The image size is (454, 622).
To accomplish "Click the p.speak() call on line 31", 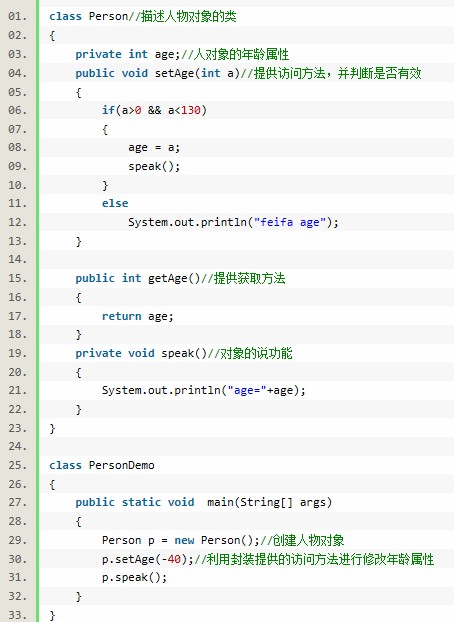I will (x=135, y=578).
